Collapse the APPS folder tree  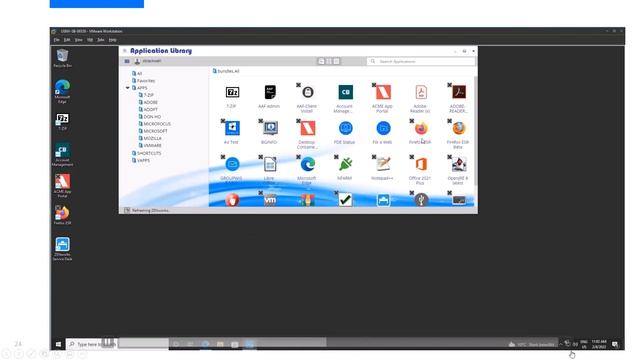(x=127, y=88)
